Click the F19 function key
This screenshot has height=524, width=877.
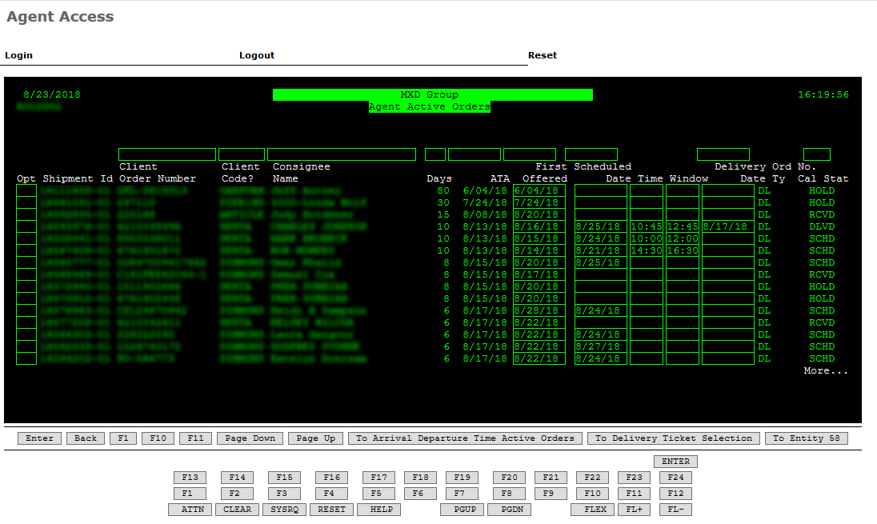click(462, 478)
